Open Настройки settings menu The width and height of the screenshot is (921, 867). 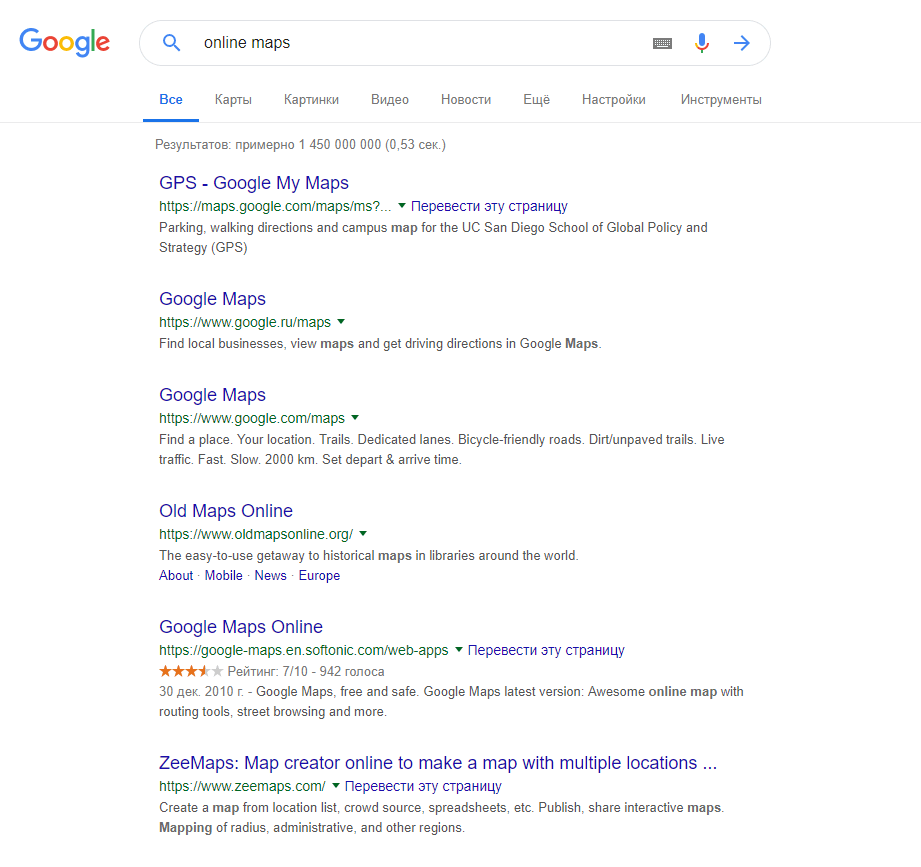613,100
